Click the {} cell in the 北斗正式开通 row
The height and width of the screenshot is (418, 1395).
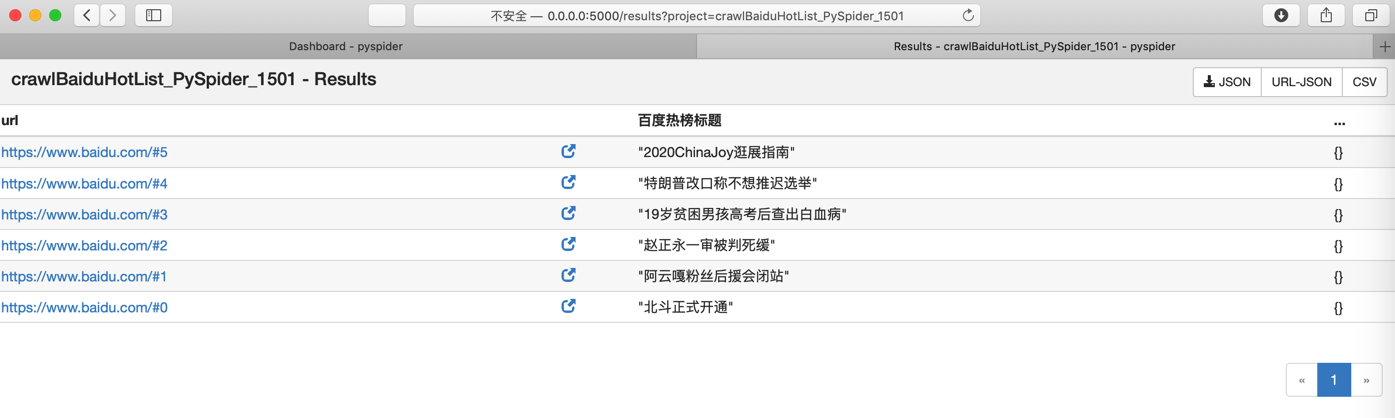[1338, 308]
